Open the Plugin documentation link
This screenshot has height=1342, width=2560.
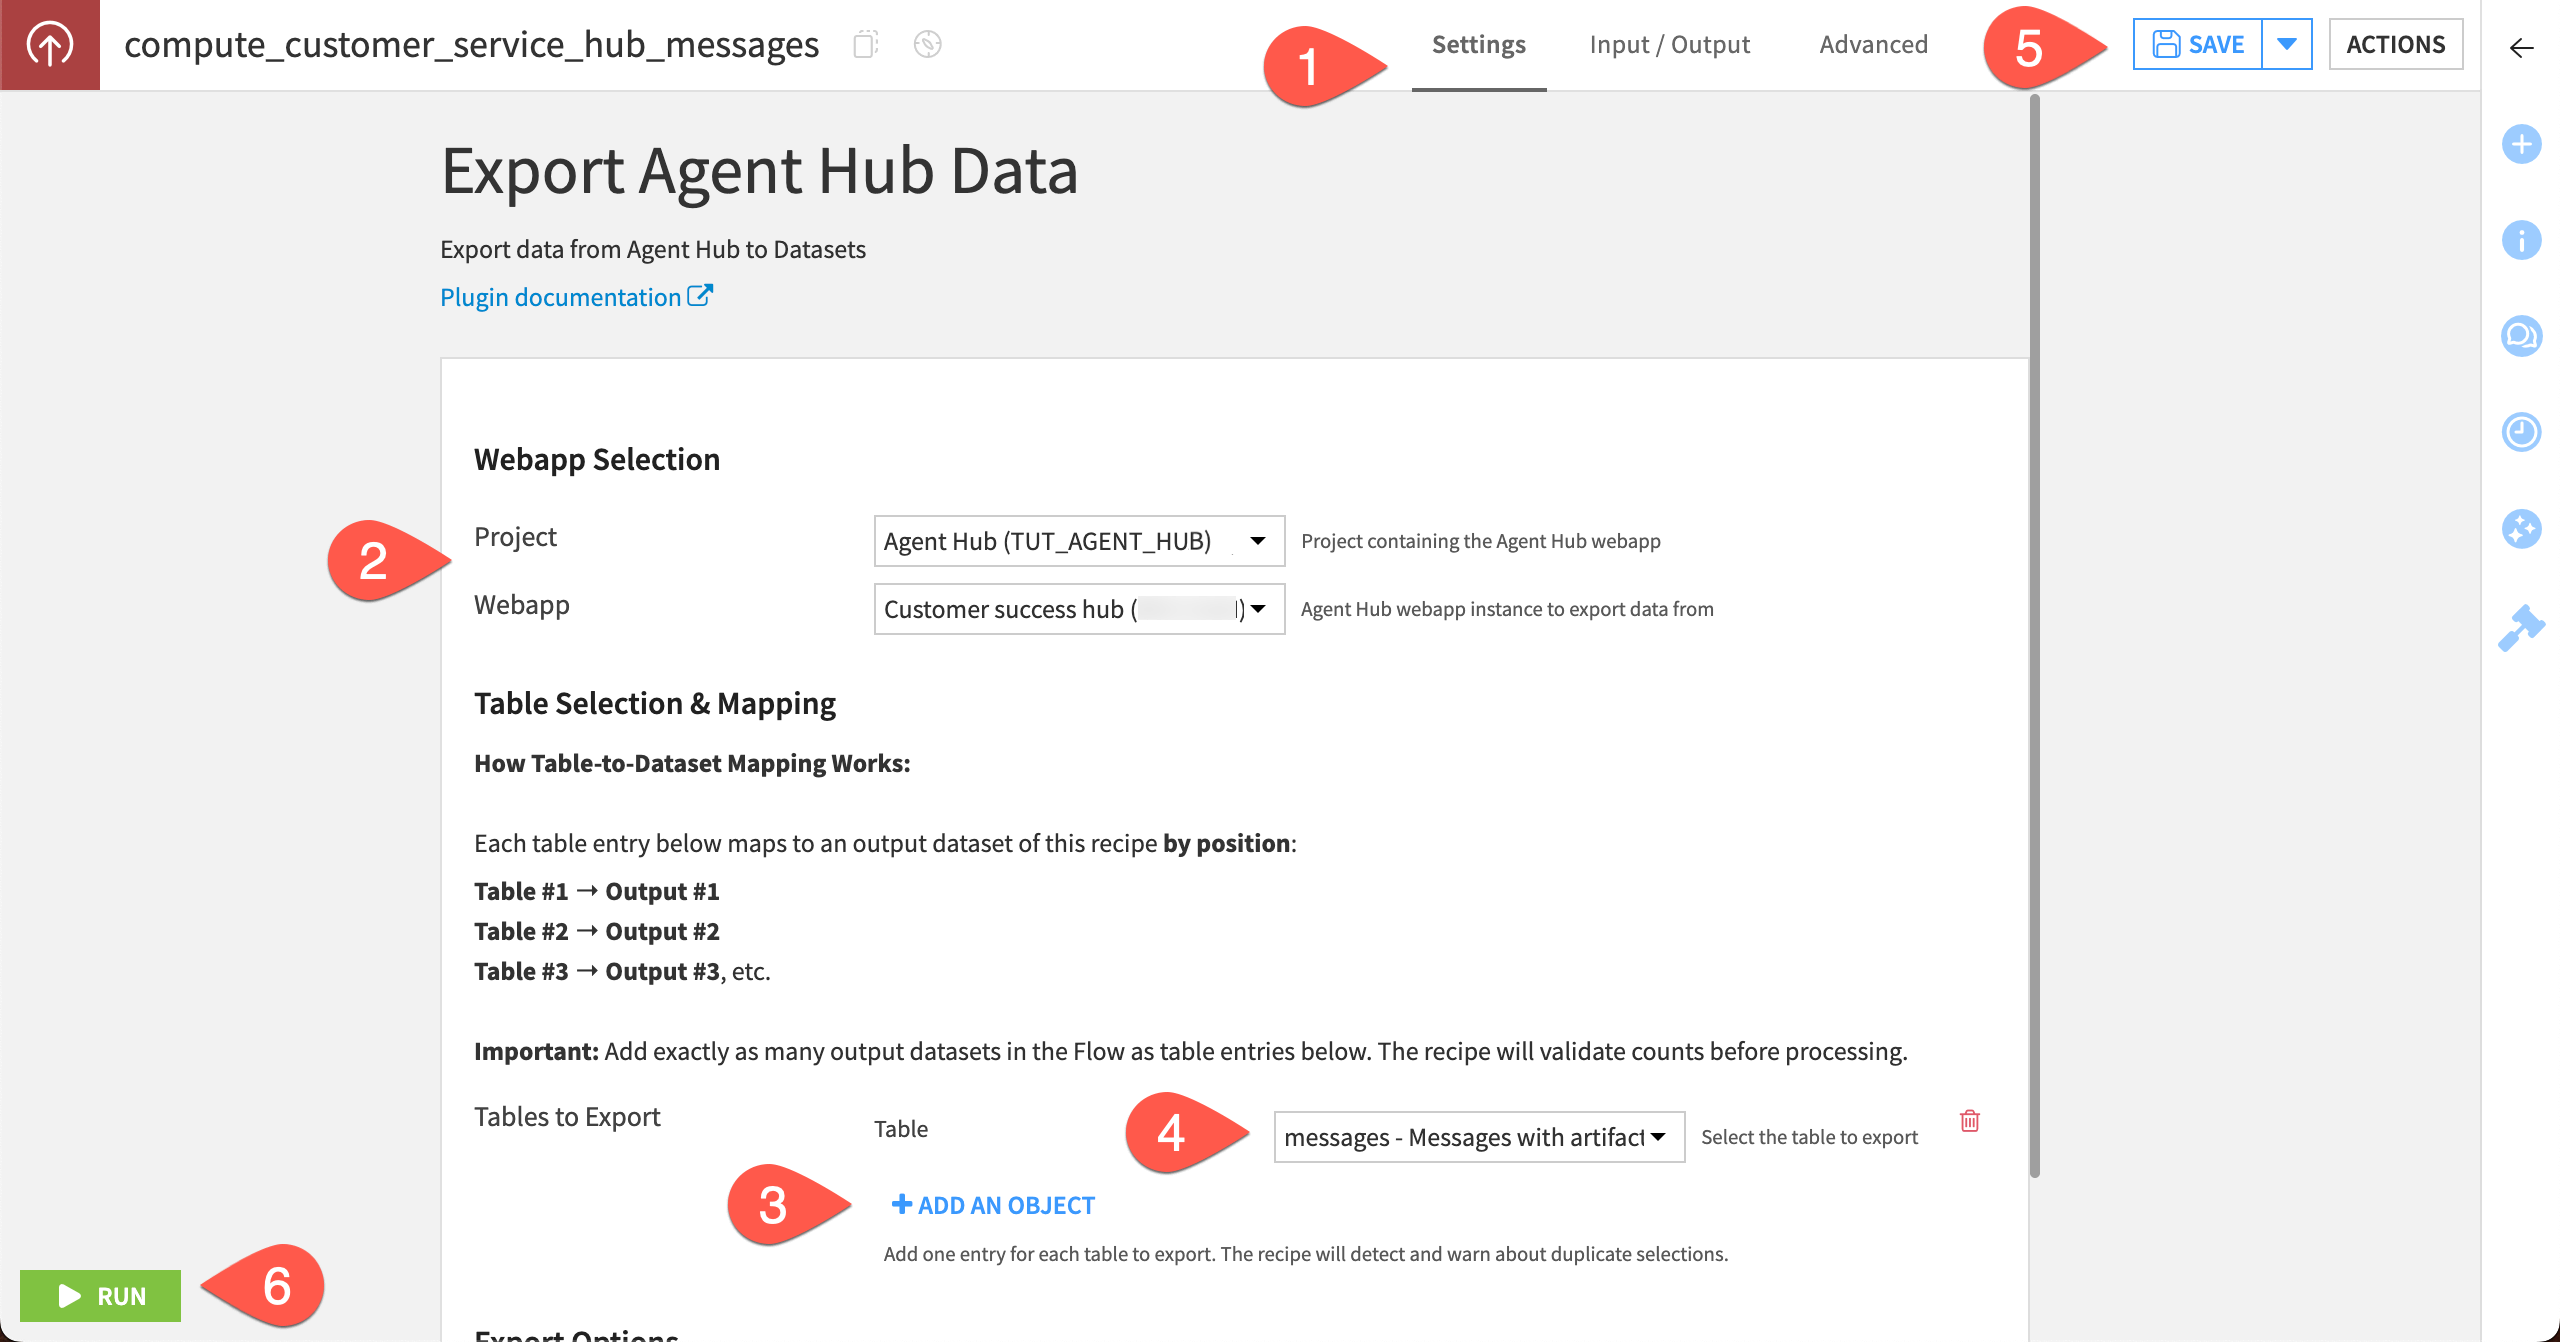[x=576, y=297]
